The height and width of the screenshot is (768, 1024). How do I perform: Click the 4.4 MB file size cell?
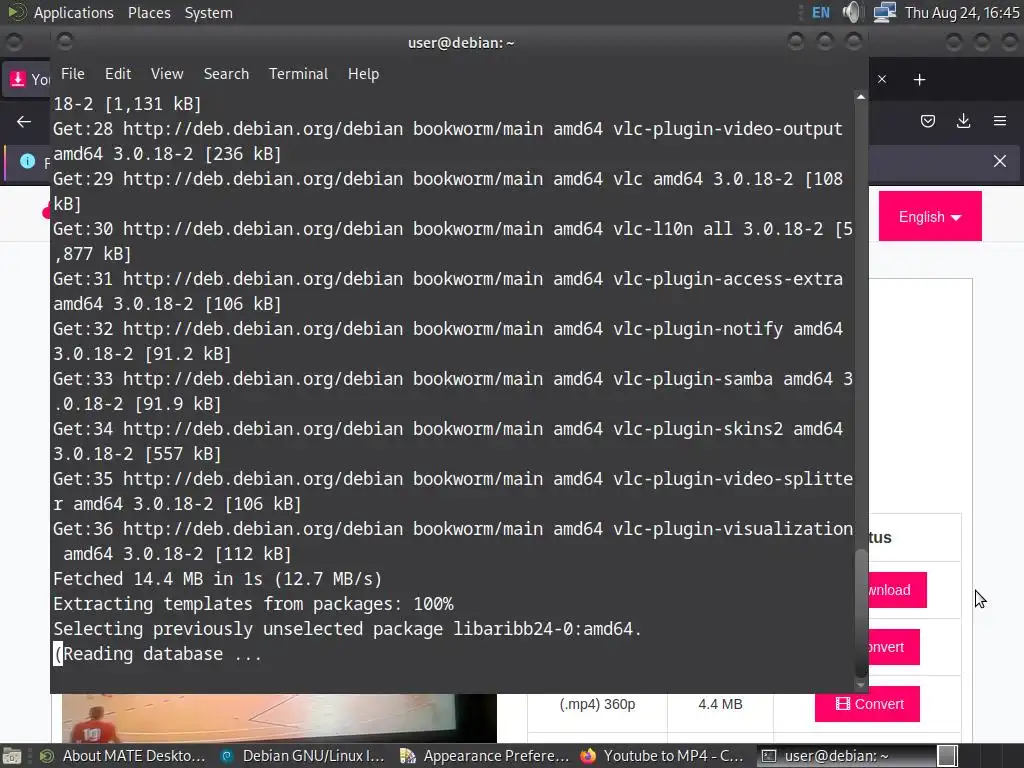(x=720, y=704)
